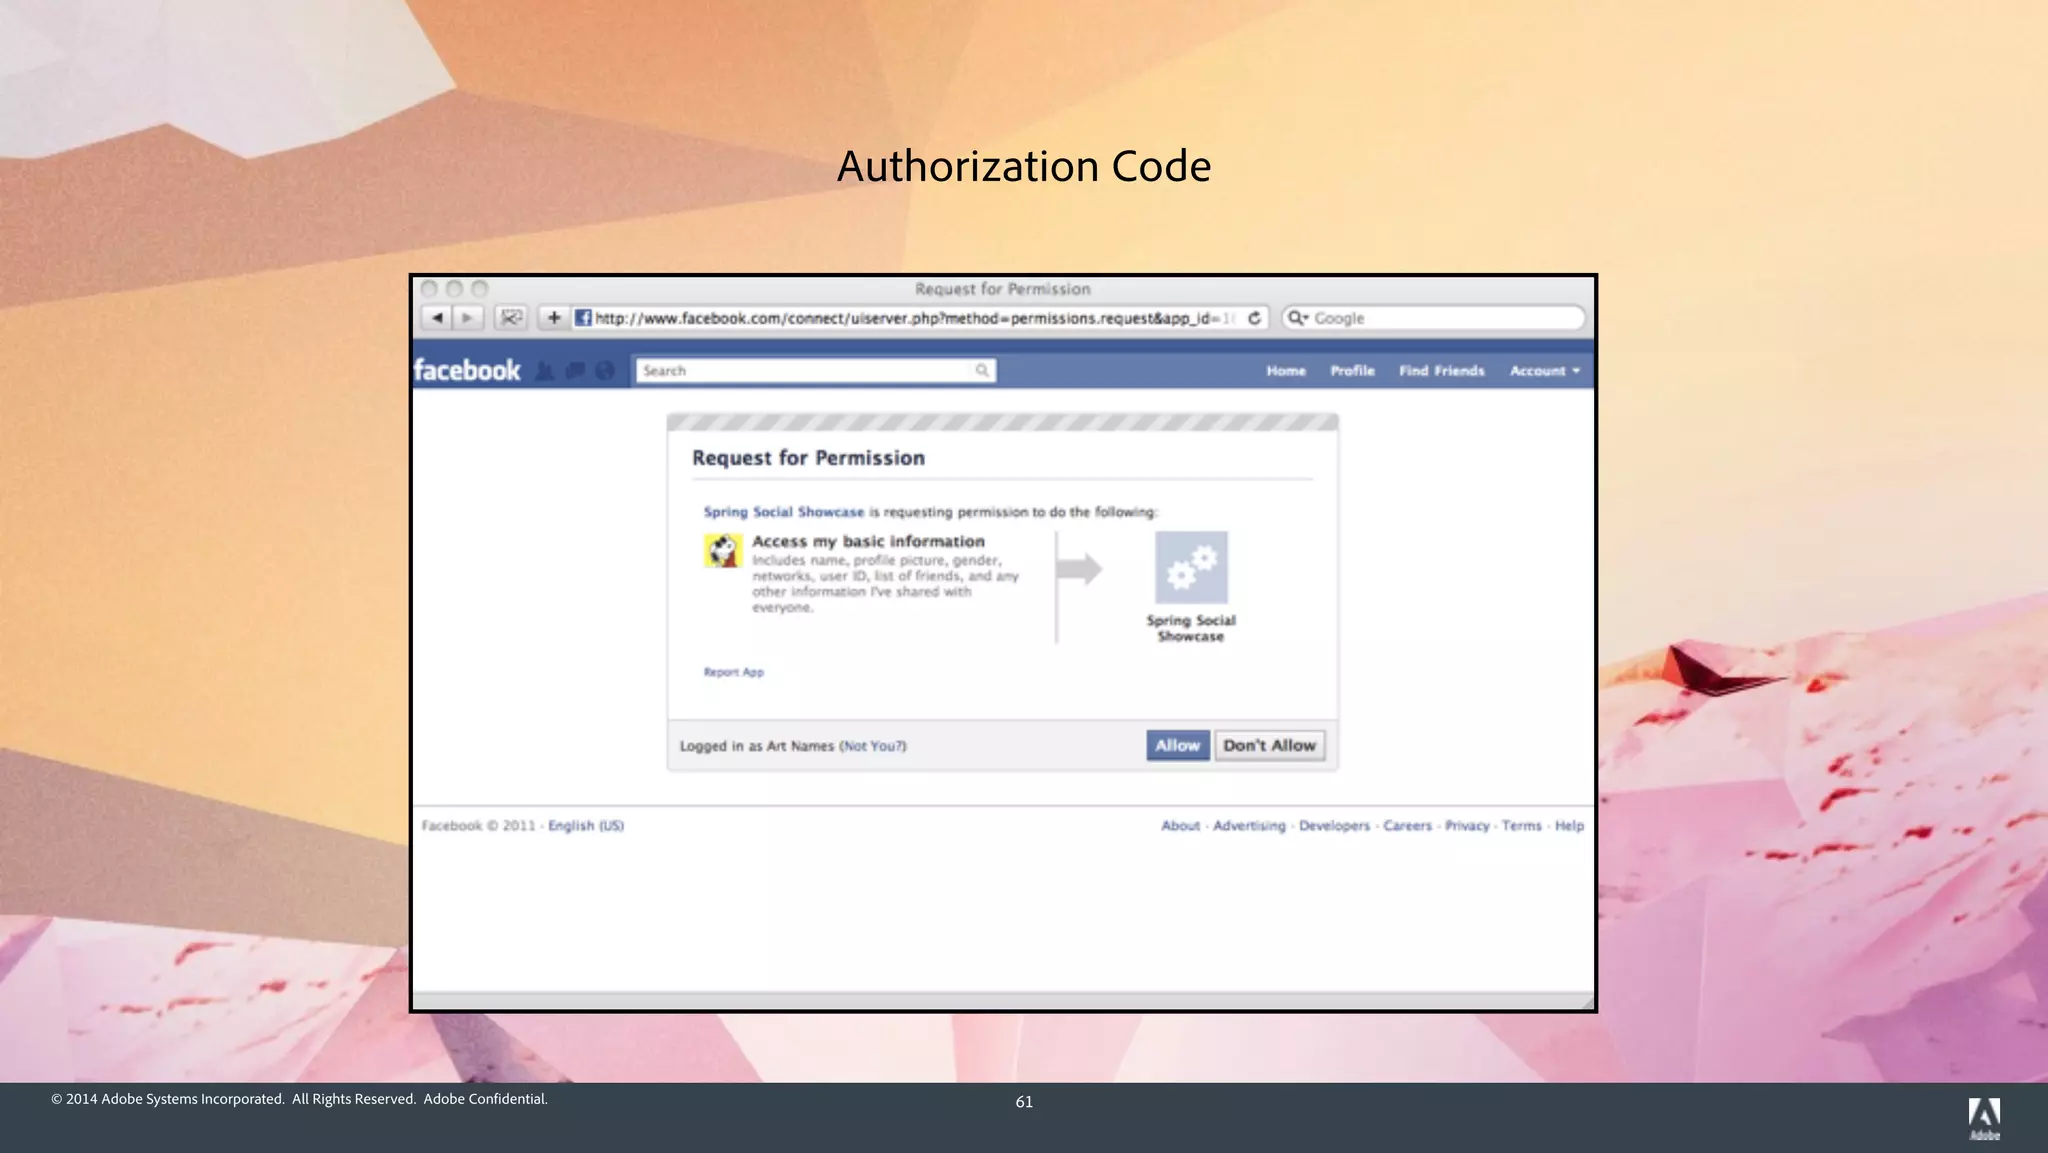This screenshot has width=2048, height=1153.
Task: Open the Careers footer link
Action: [1407, 826]
